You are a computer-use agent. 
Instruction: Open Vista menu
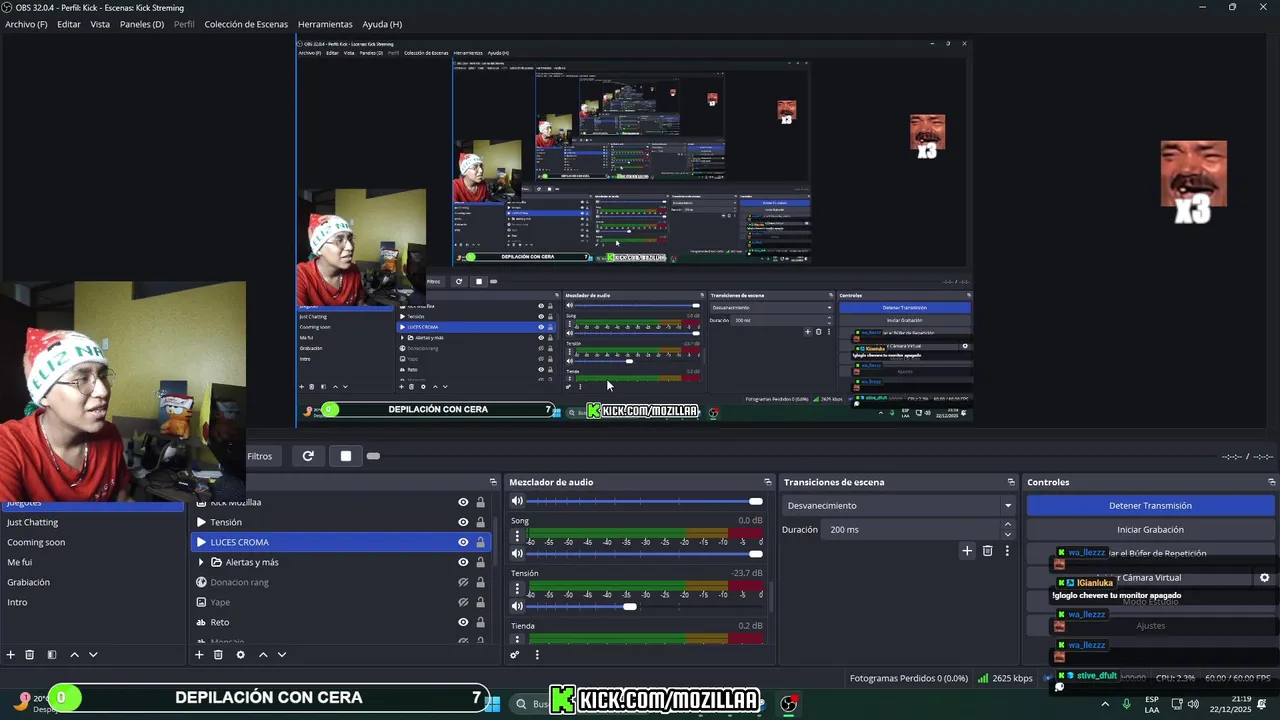pyautogui.click(x=100, y=24)
